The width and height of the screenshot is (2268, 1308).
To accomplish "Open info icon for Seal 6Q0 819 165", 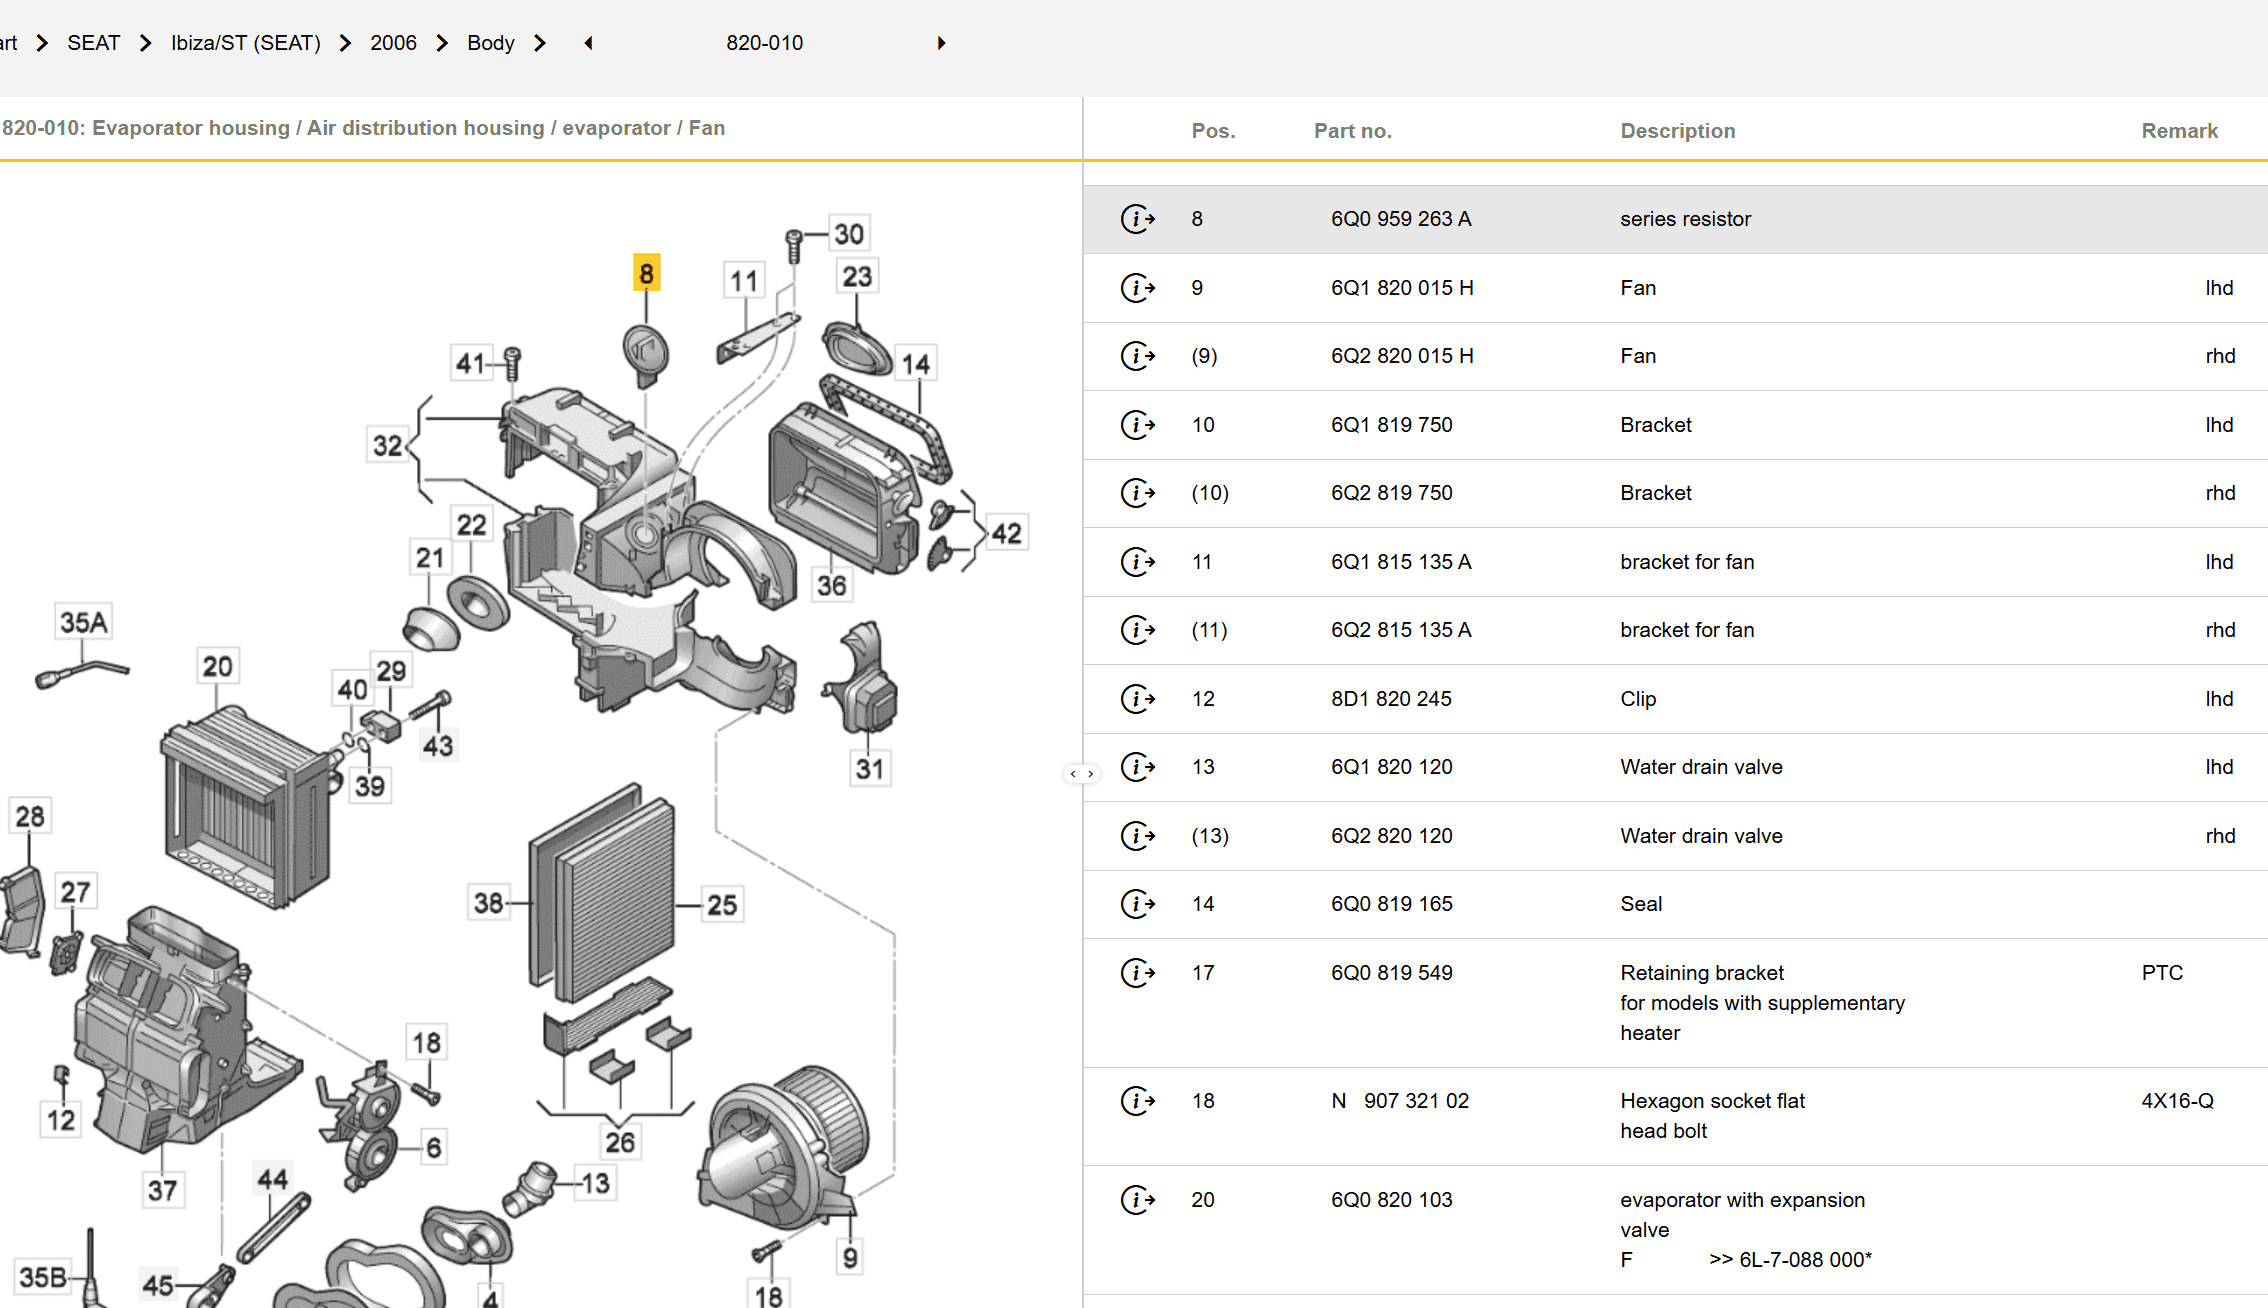I will click(1137, 904).
